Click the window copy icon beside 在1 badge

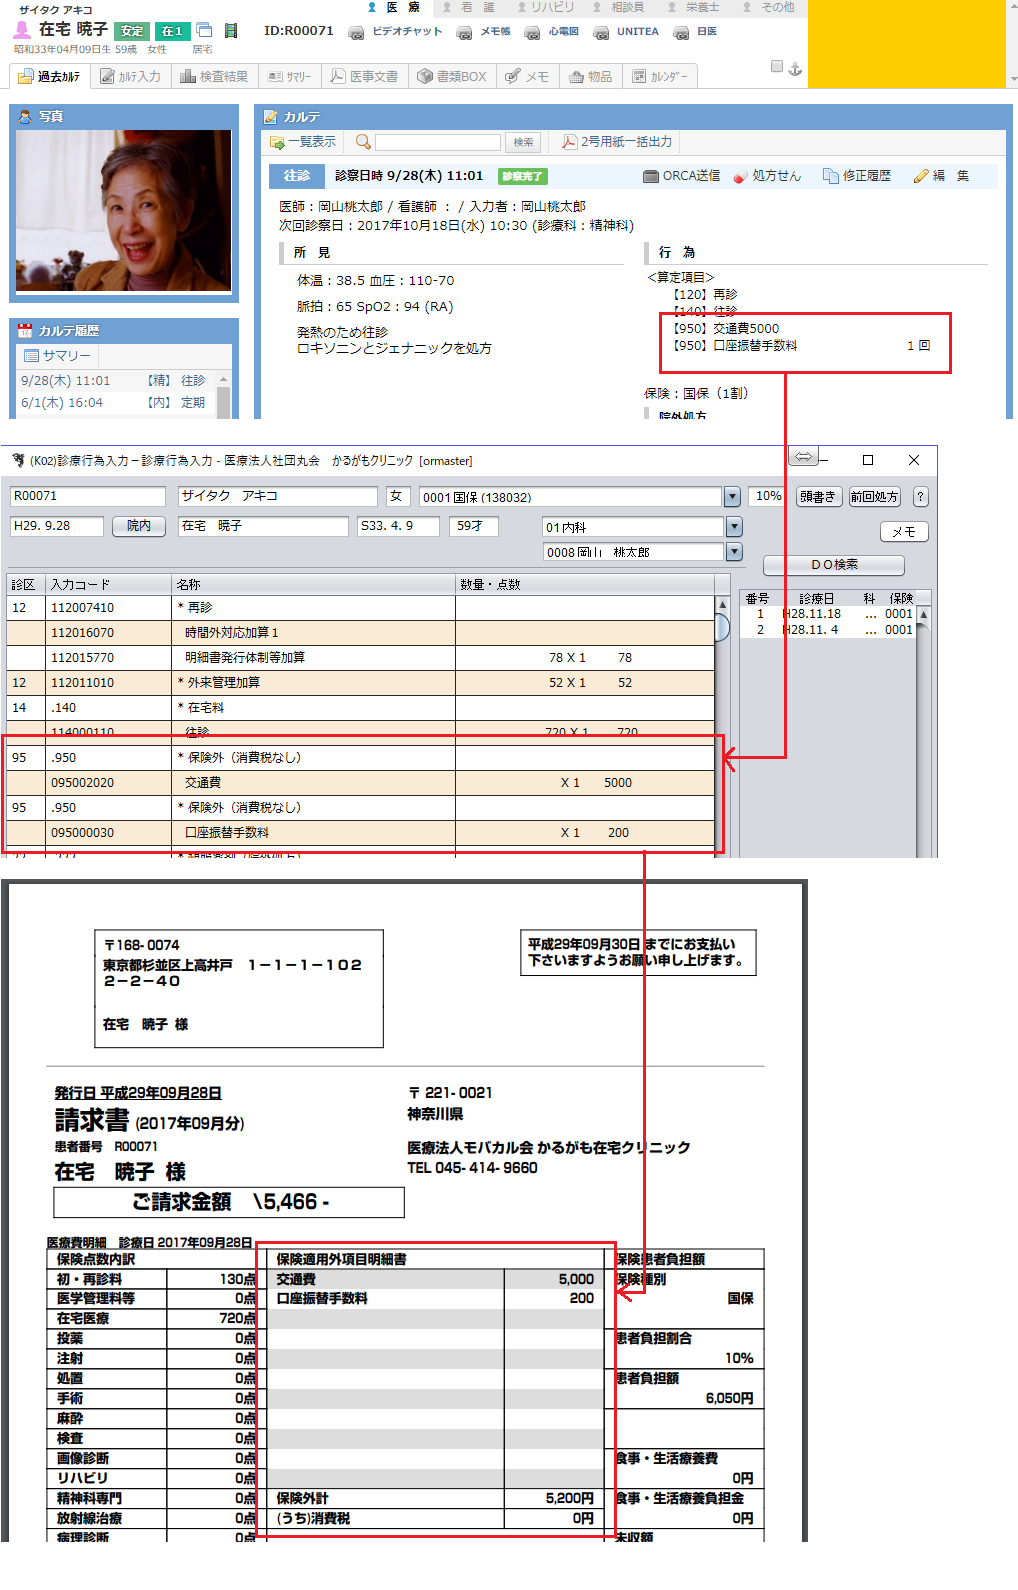tap(204, 30)
